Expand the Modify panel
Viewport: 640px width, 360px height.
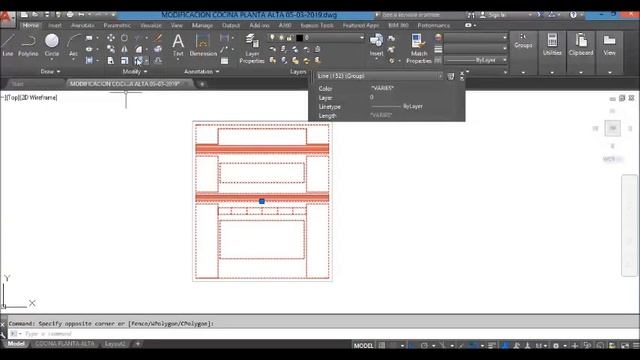[x=135, y=71]
